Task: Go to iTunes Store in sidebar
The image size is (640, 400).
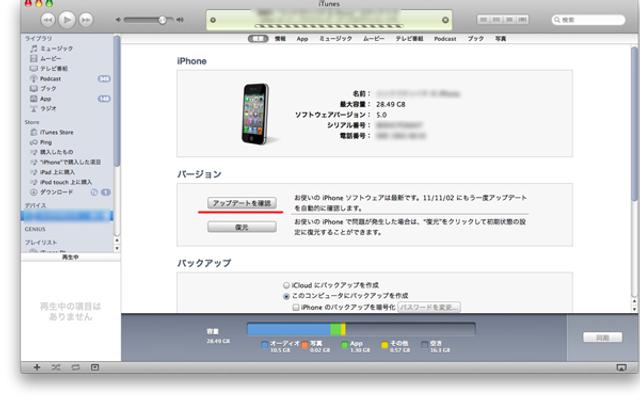Action: point(56,132)
